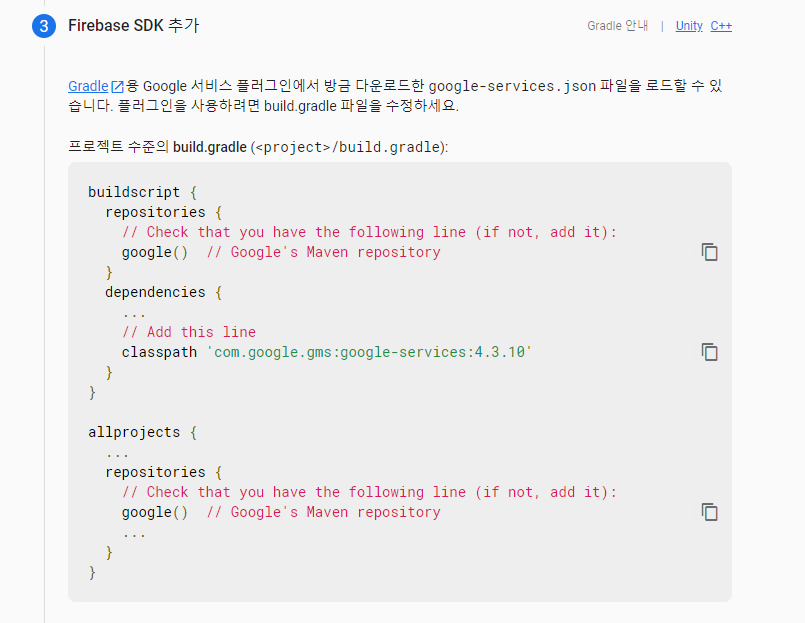Click the dependencies { line
Image resolution: width=805 pixels, height=623 pixels.
click(163, 292)
